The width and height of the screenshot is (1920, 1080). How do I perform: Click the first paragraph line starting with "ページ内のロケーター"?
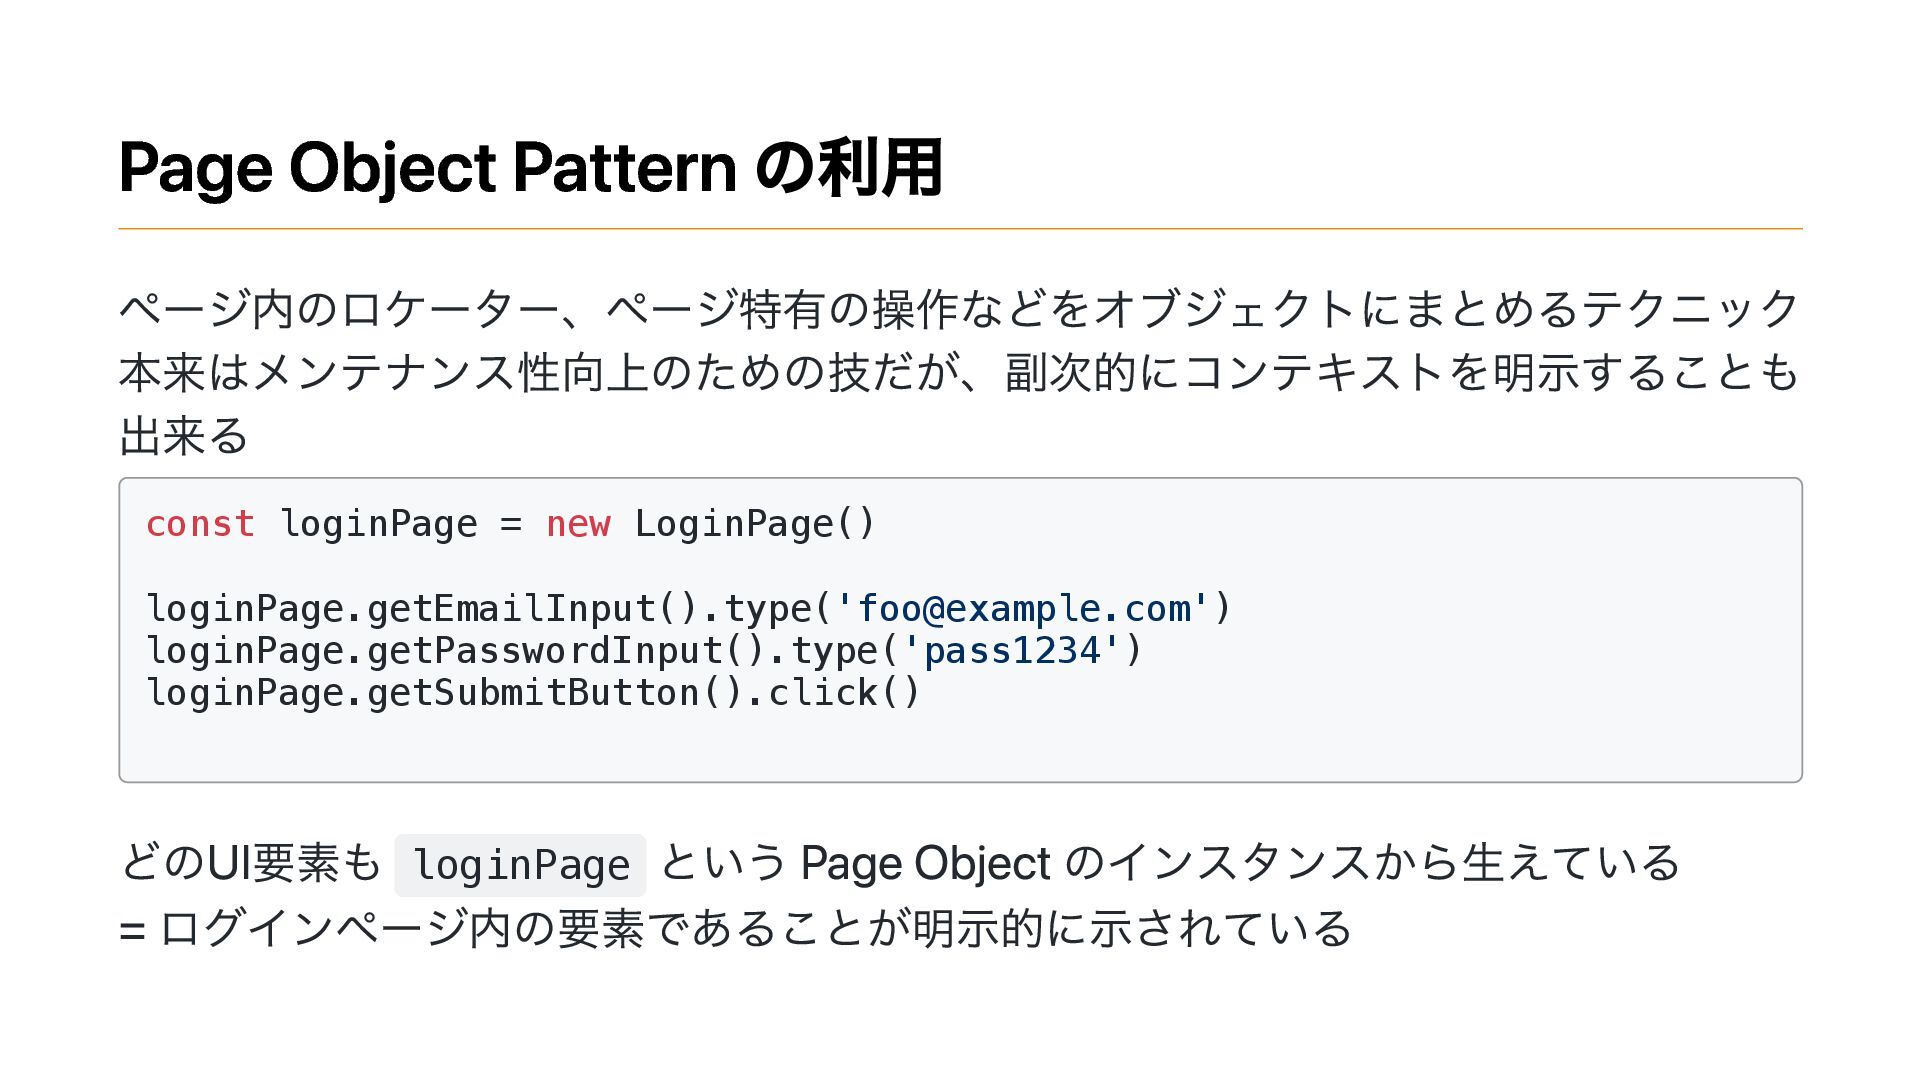tap(958, 308)
